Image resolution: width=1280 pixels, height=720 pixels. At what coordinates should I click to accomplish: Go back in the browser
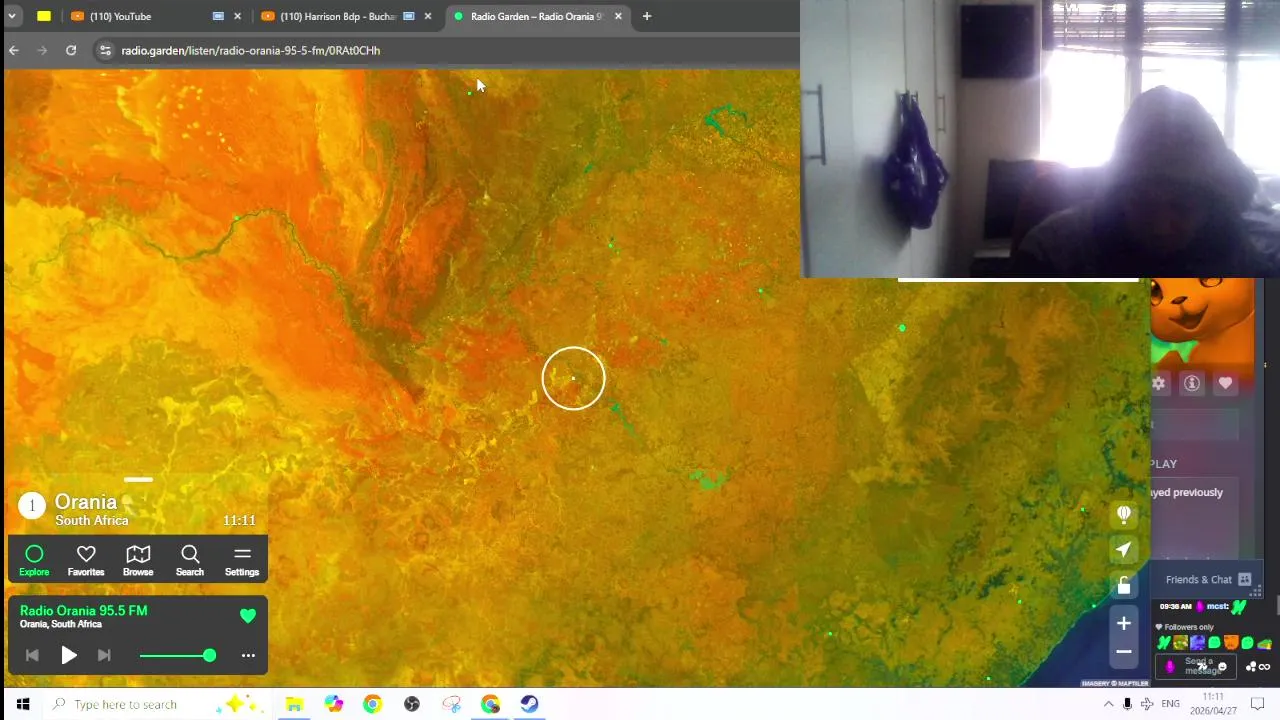pos(14,50)
